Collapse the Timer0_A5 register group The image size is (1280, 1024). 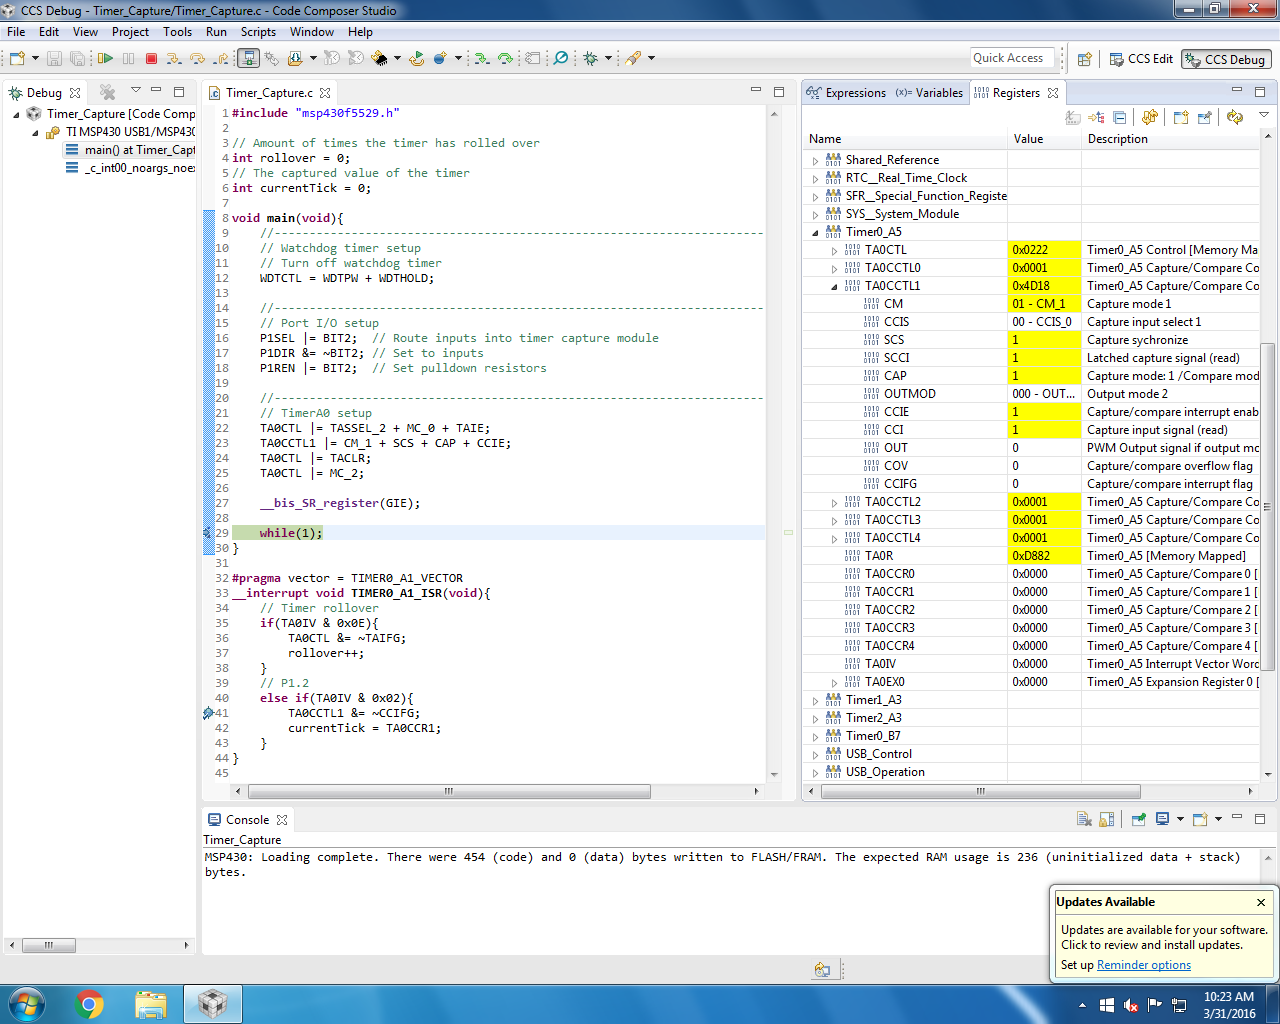tap(816, 232)
